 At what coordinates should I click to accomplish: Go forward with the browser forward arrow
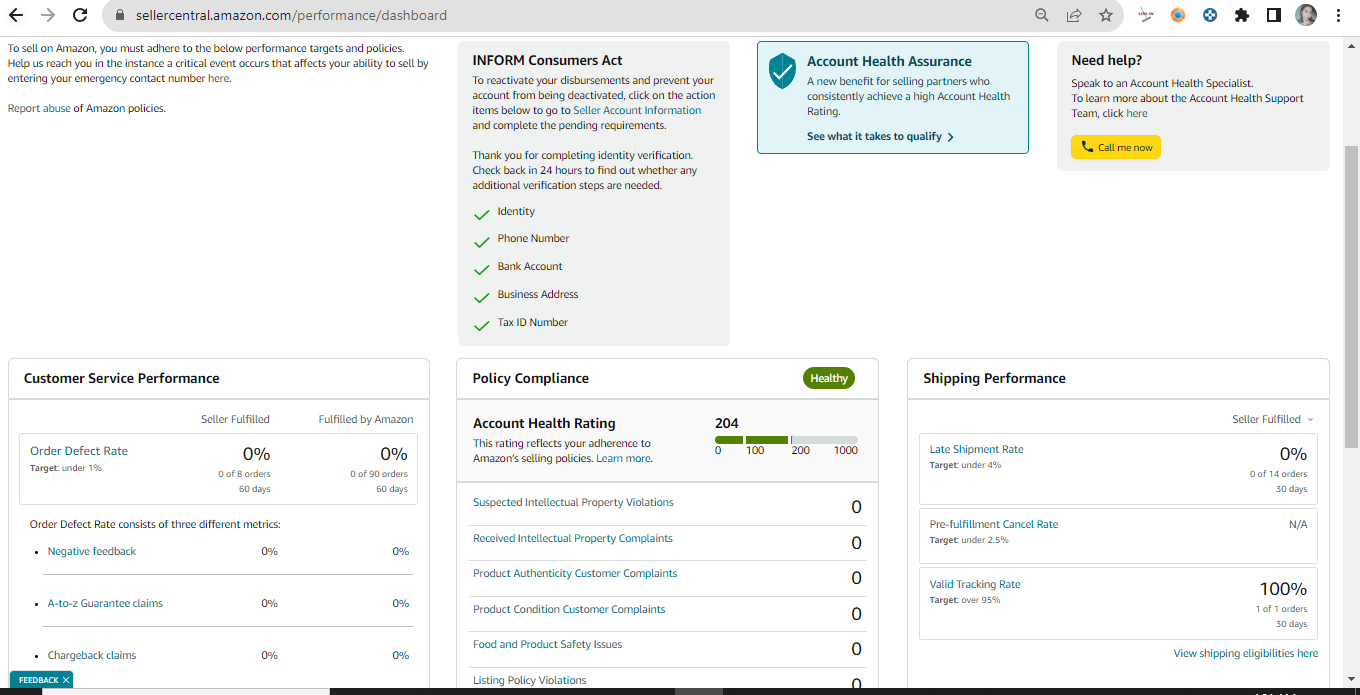coord(48,15)
